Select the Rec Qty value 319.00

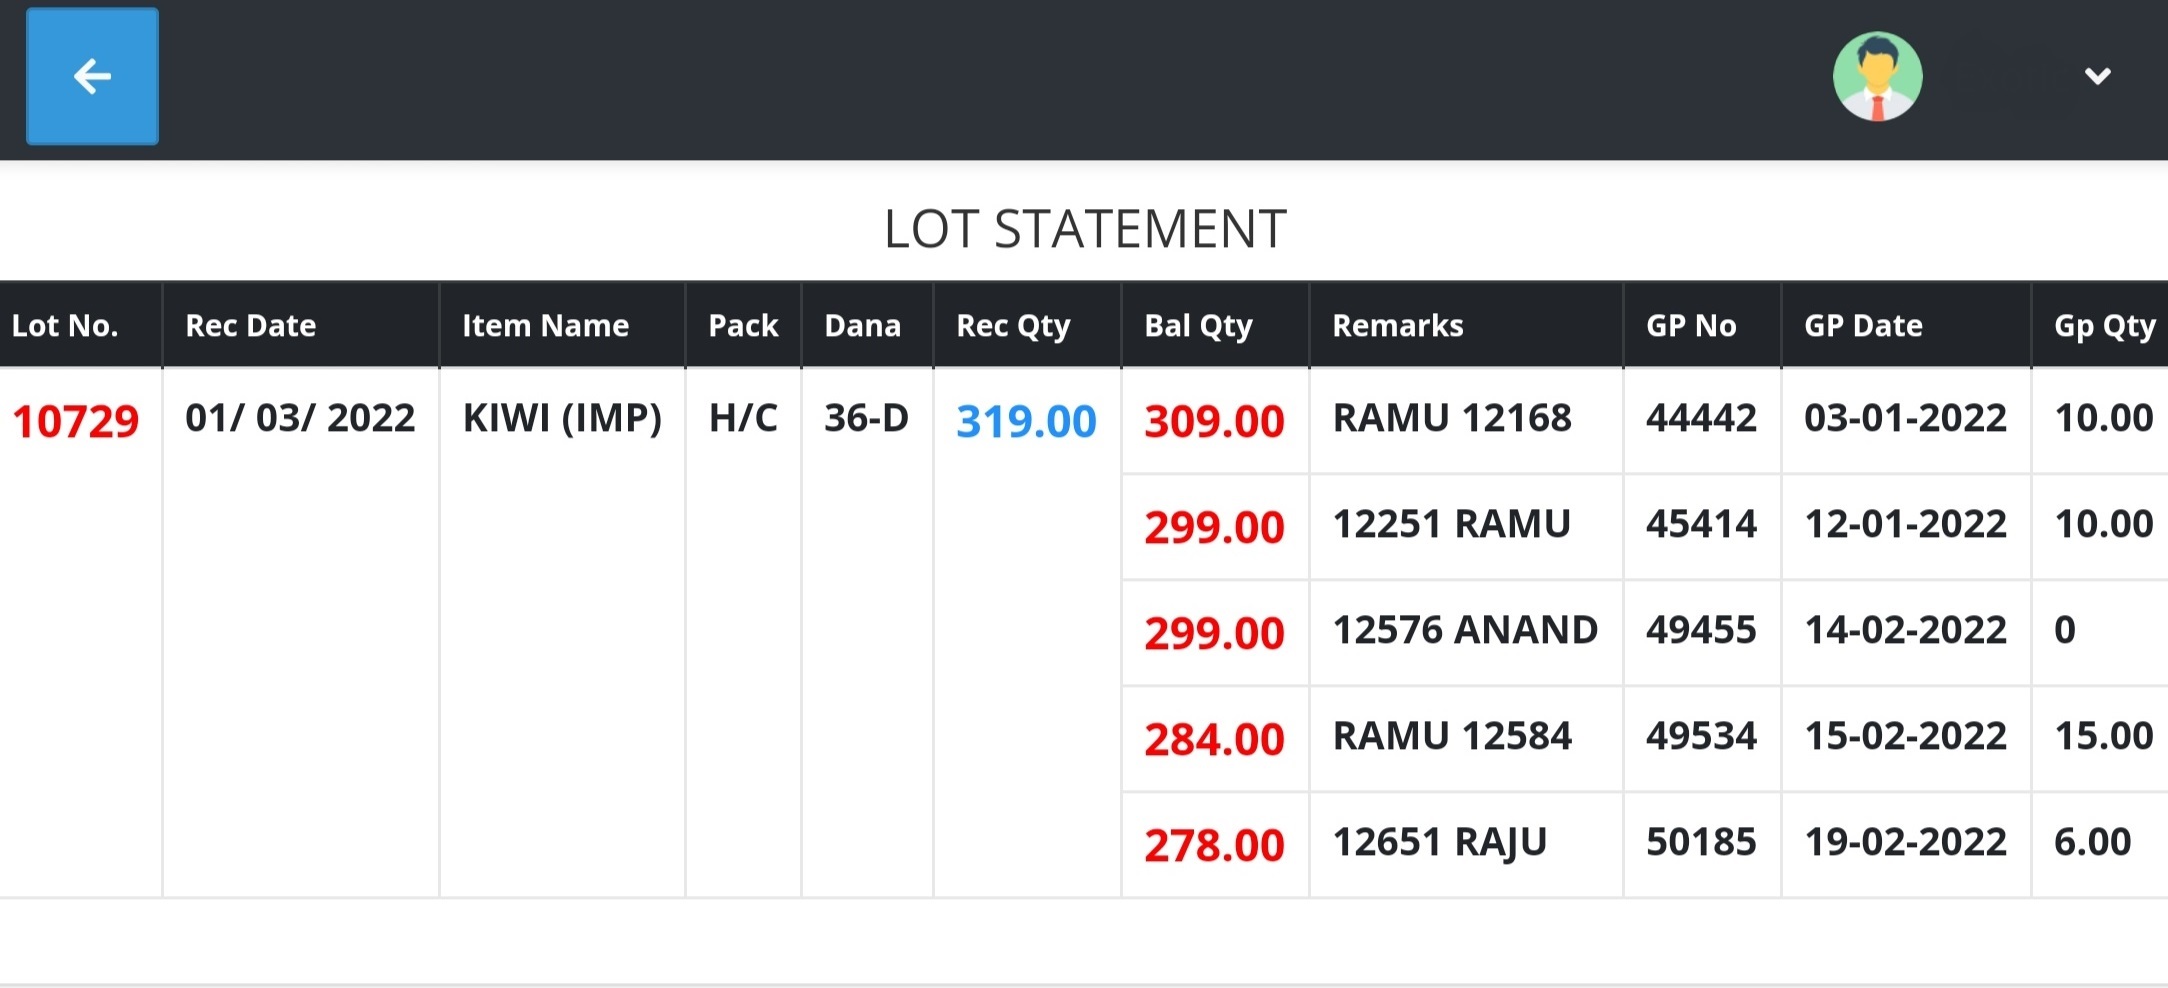[1026, 421]
